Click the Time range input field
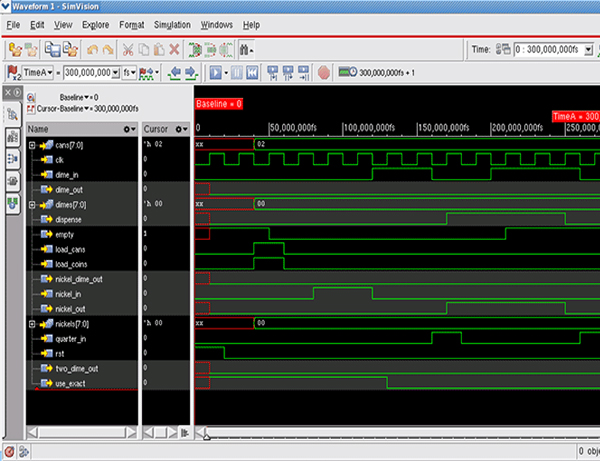The width and height of the screenshot is (600, 461). pyautogui.click(x=549, y=50)
